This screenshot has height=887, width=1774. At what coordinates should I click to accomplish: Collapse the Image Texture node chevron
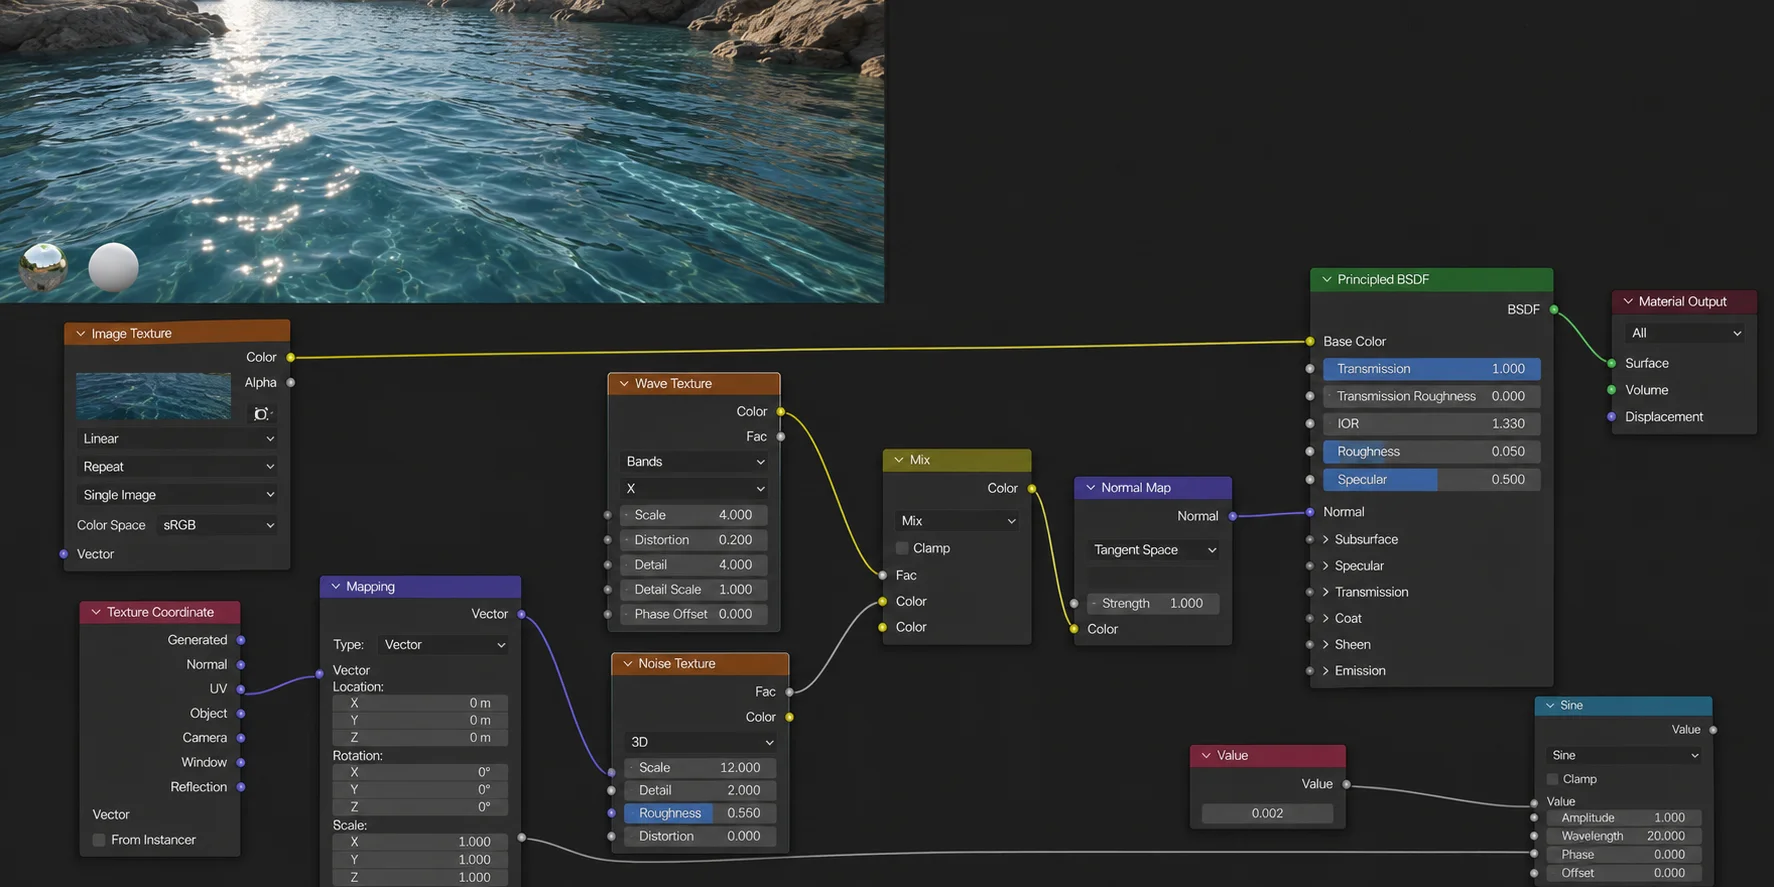(81, 334)
